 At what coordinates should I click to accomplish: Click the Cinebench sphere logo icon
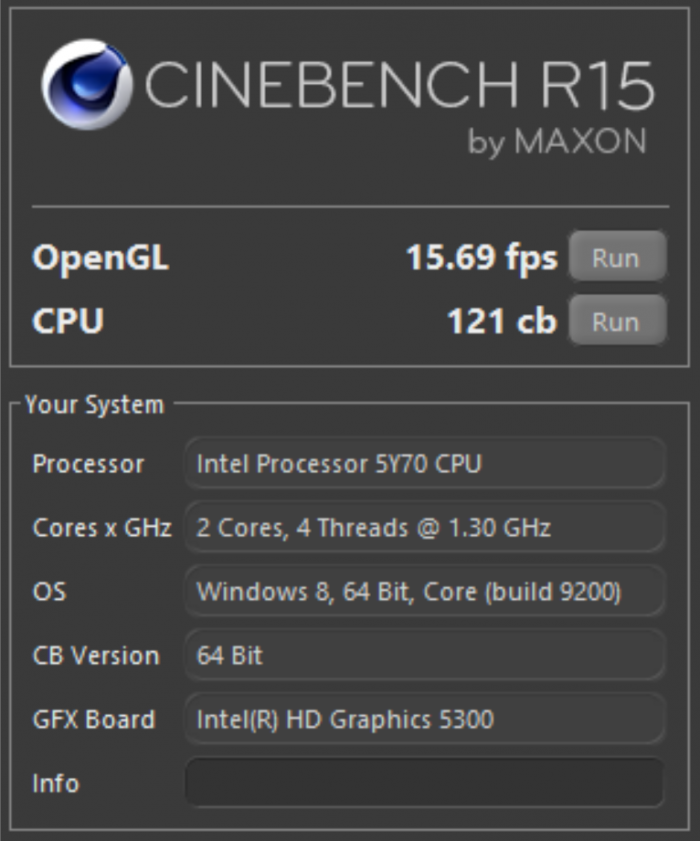tap(86, 85)
